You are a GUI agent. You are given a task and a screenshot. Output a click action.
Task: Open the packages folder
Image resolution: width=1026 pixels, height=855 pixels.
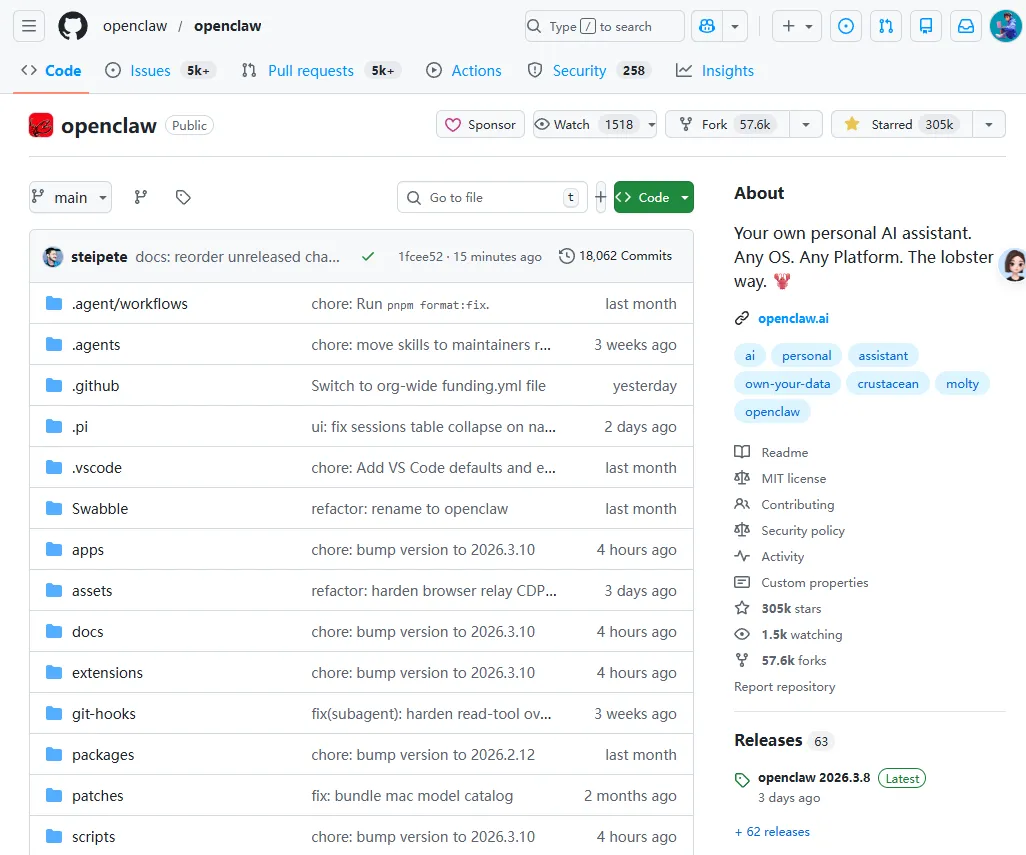coord(103,755)
